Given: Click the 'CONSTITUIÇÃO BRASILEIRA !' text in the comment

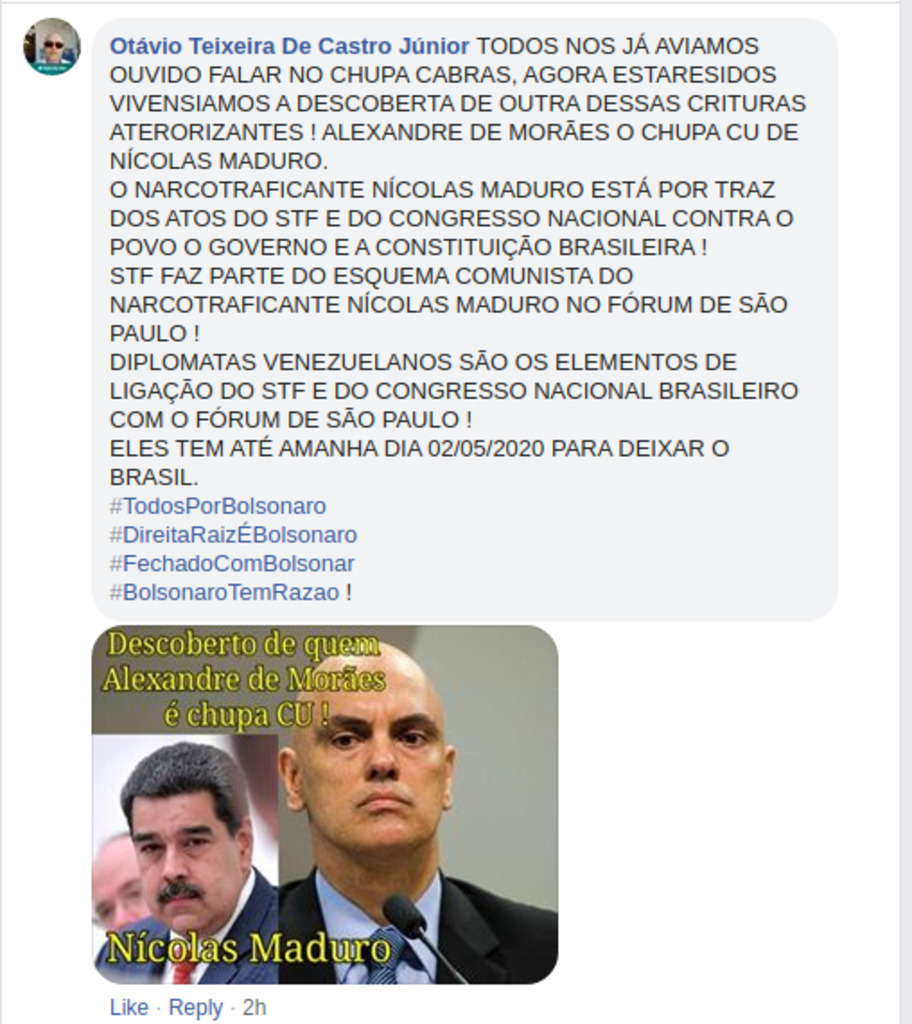Looking at the screenshot, I should tap(541, 248).
